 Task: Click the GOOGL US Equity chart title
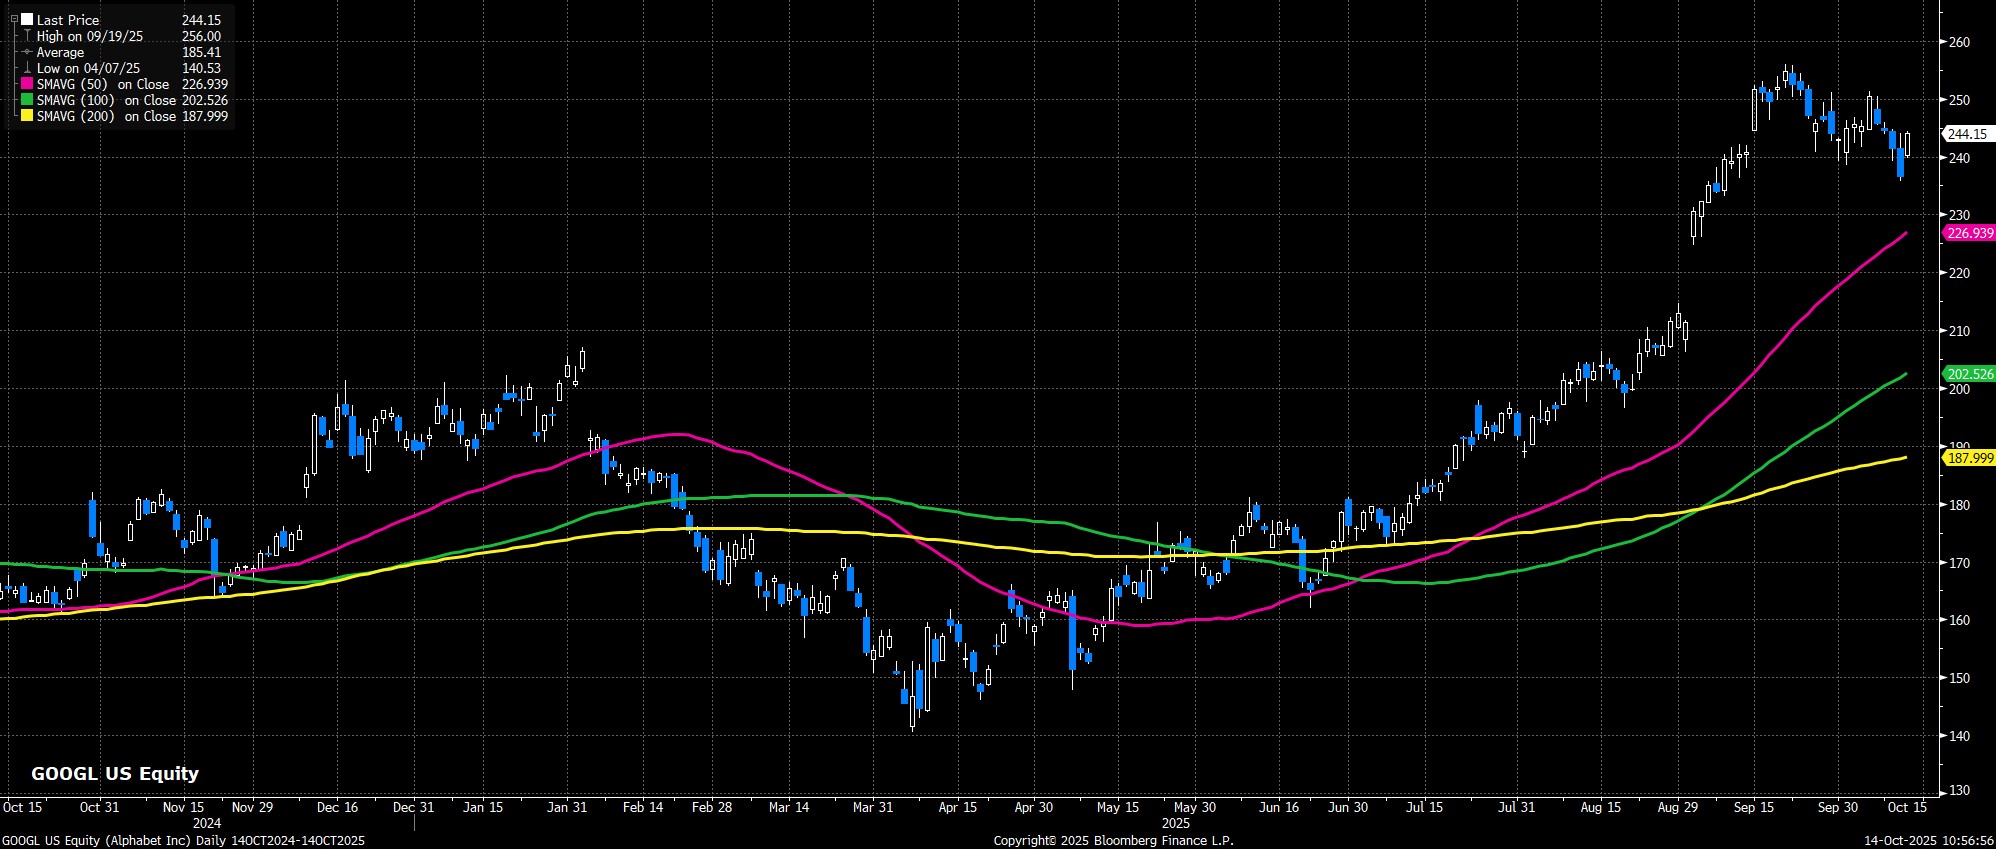click(115, 773)
